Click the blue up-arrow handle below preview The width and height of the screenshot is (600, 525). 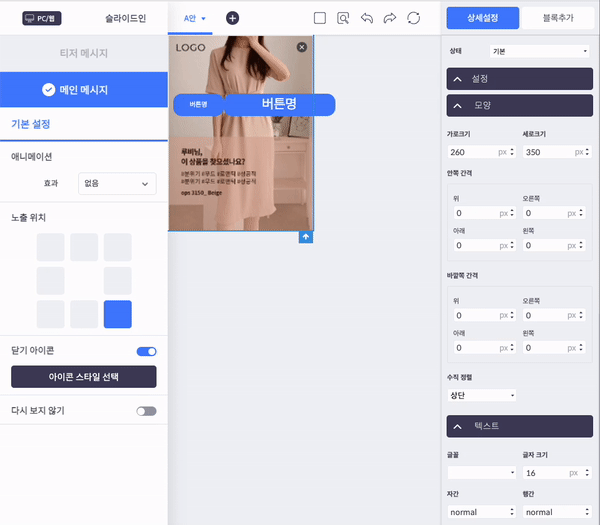click(306, 237)
